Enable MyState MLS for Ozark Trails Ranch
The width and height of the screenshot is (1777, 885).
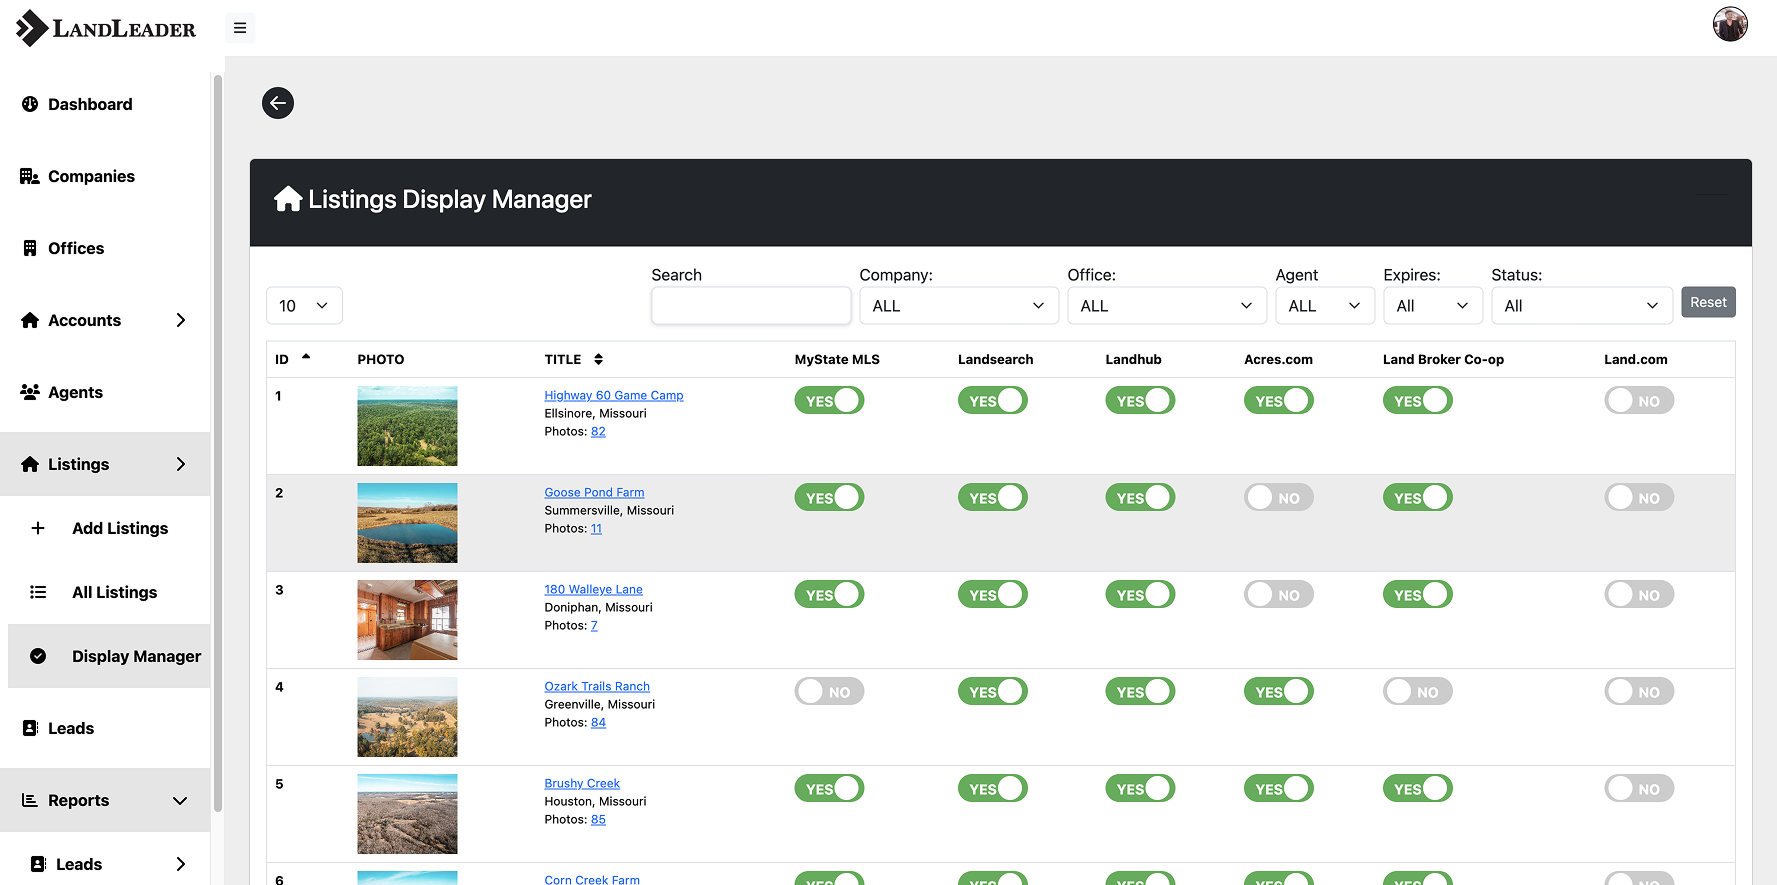829,692
